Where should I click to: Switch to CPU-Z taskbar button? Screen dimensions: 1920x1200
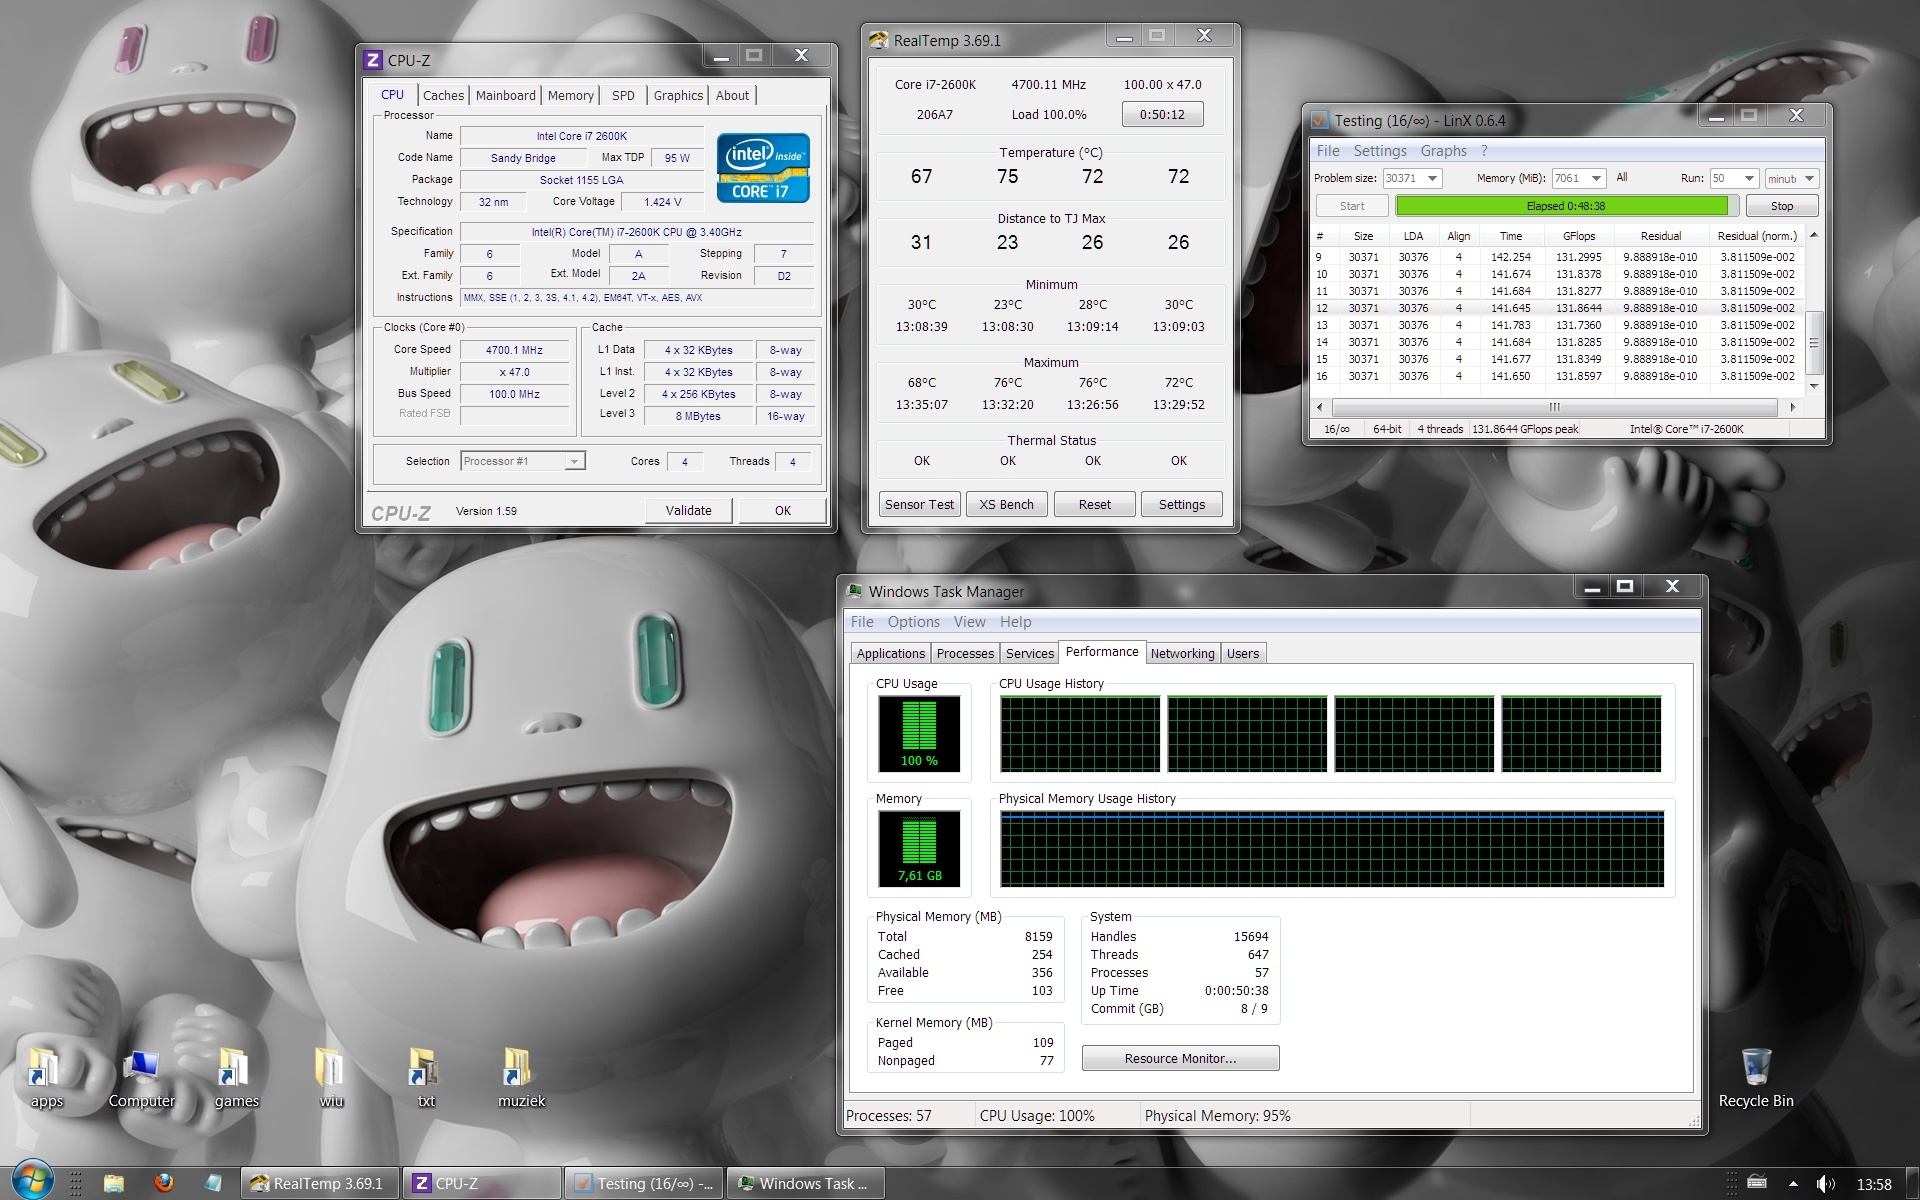[482, 1183]
